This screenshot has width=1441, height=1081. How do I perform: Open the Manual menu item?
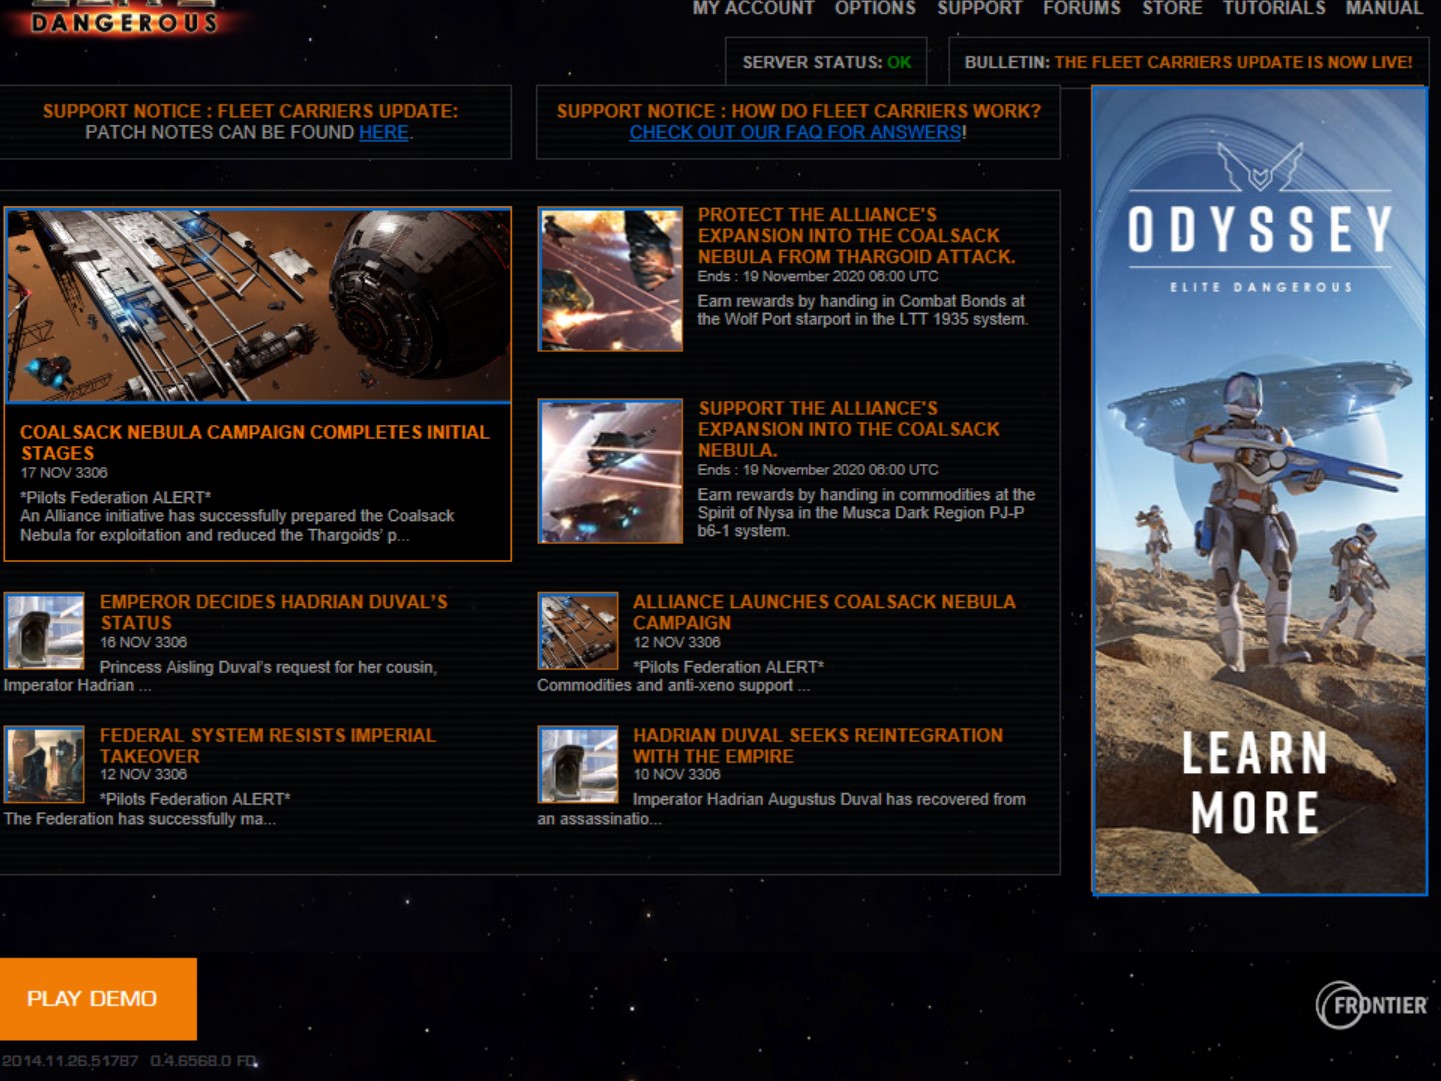pyautogui.click(x=1384, y=8)
